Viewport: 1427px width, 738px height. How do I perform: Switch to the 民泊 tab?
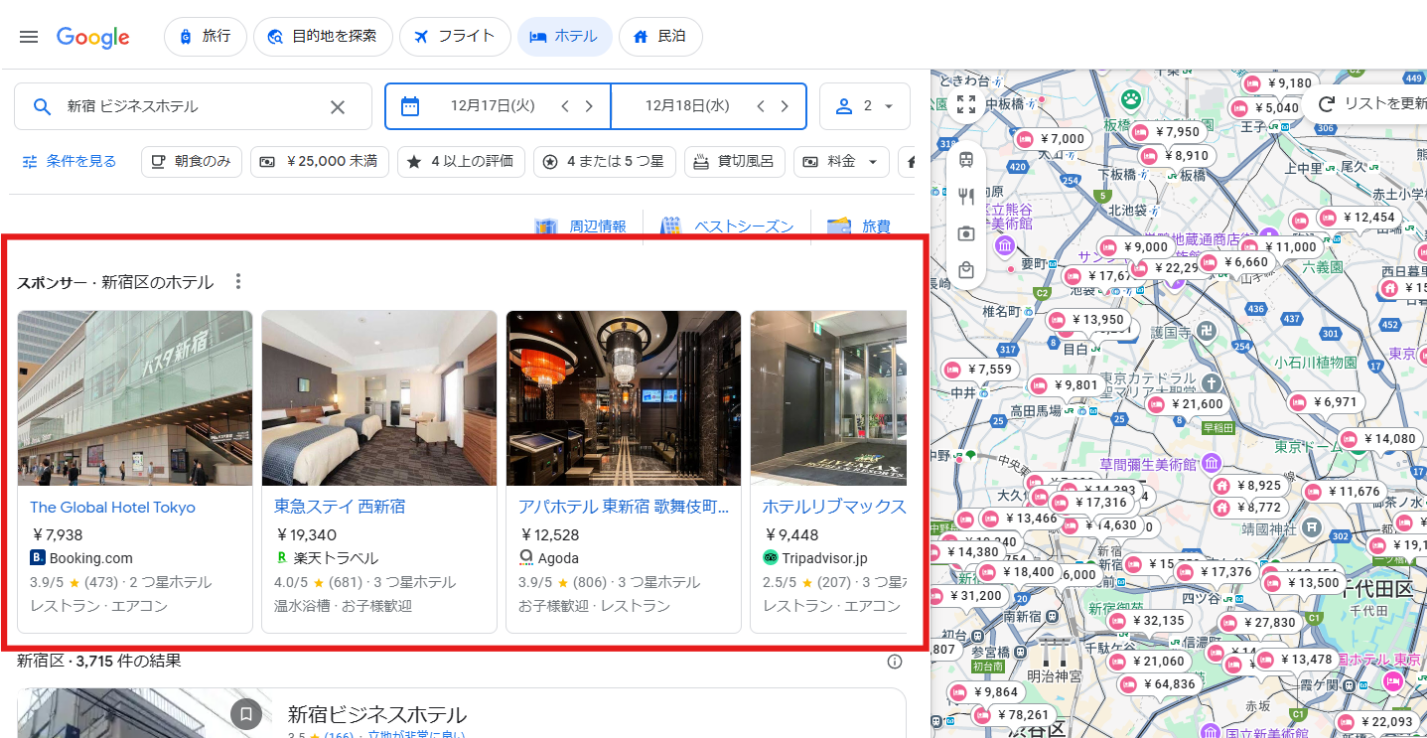pos(661,36)
